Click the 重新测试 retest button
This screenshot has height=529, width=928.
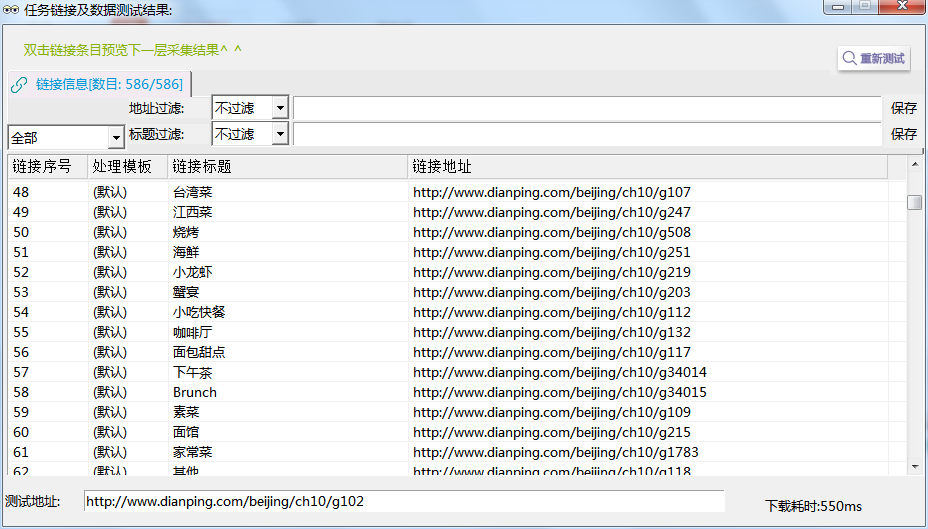pyautogui.click(x=874, y=58)
